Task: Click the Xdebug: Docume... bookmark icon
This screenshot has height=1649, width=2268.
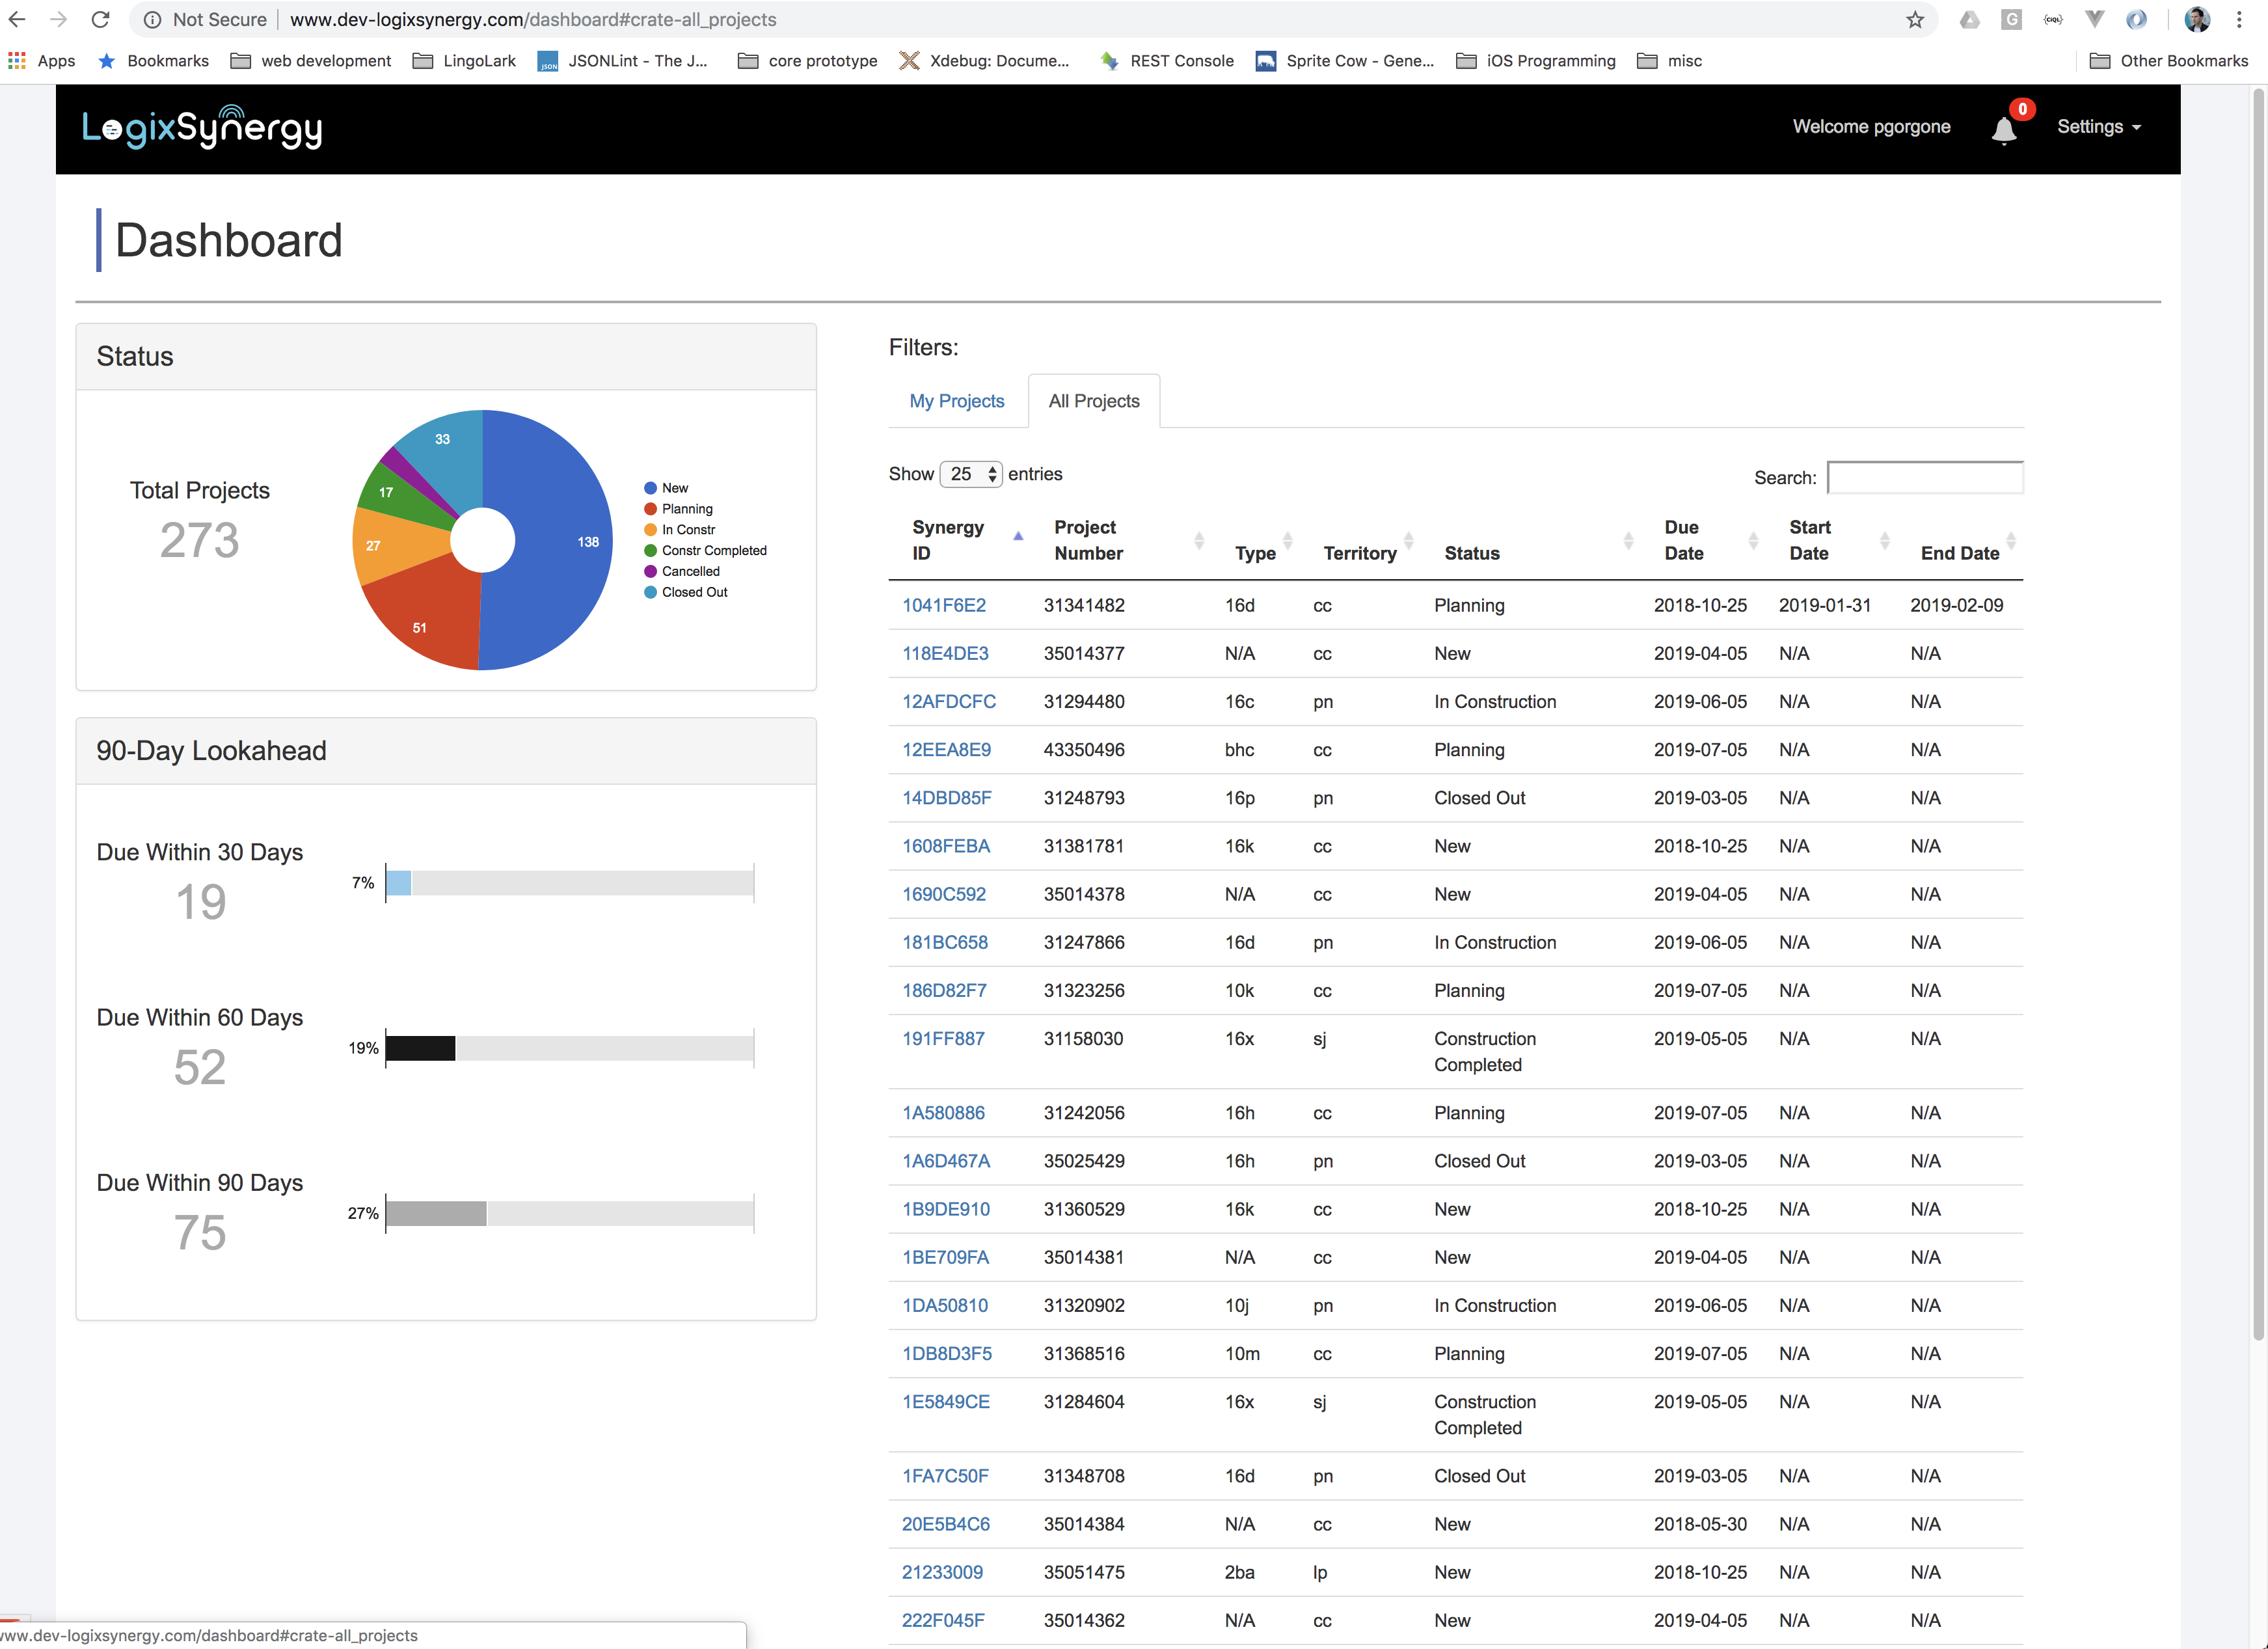Action: [x=909, y=61]
